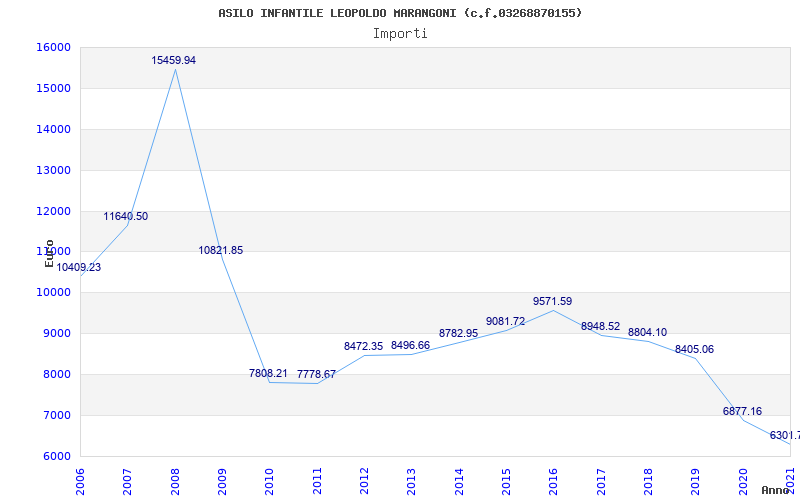Click the Euro y-axis title
The width and height of the screenshot is (800, 500).
49,253
